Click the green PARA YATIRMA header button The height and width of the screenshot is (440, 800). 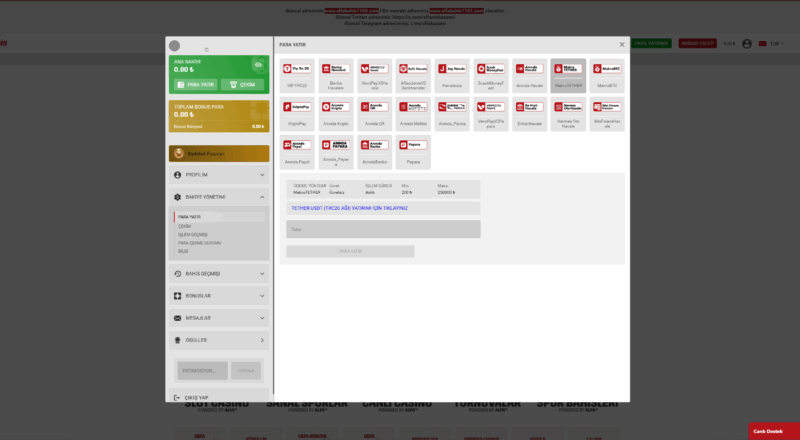click(652, 44)
